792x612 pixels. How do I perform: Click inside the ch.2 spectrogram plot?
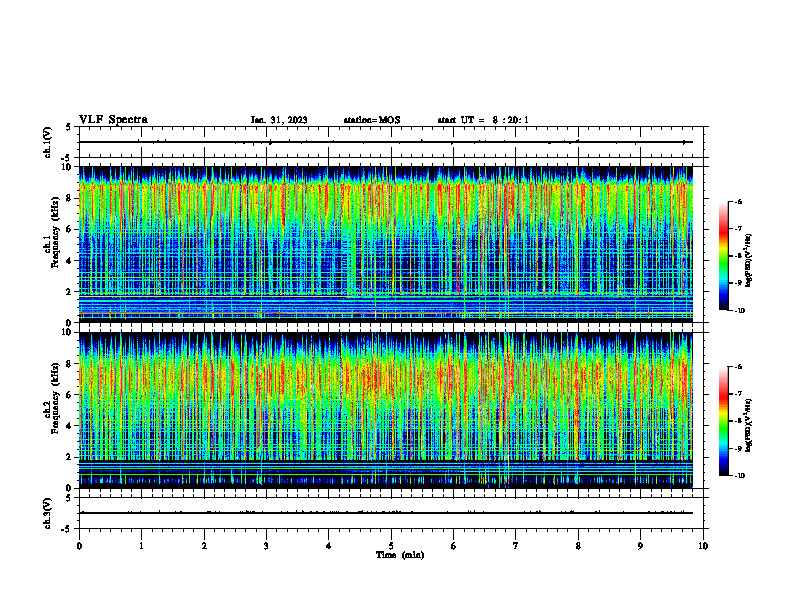pos(385,410)
